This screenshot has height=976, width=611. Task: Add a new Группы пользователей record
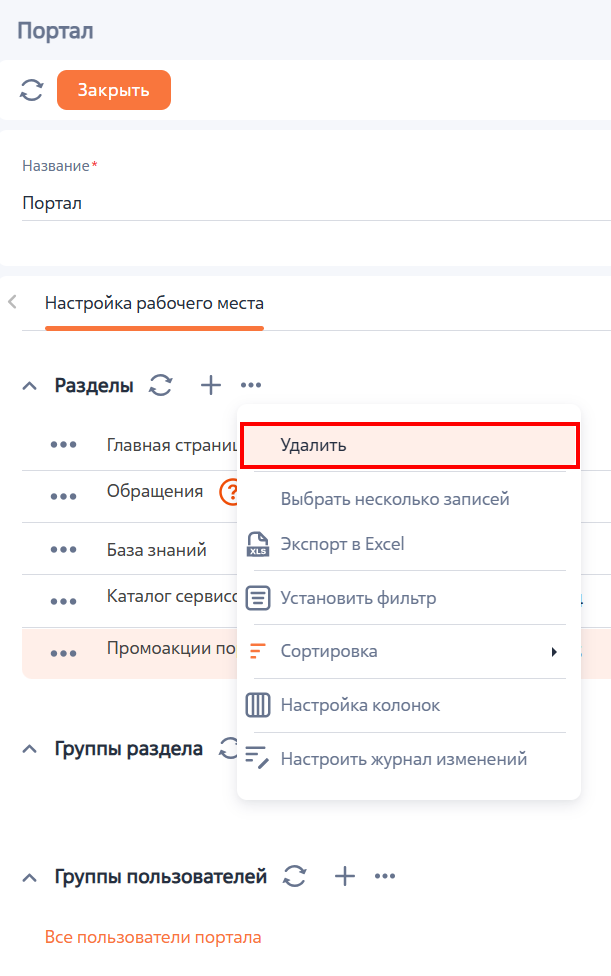[x=345, y=876]
